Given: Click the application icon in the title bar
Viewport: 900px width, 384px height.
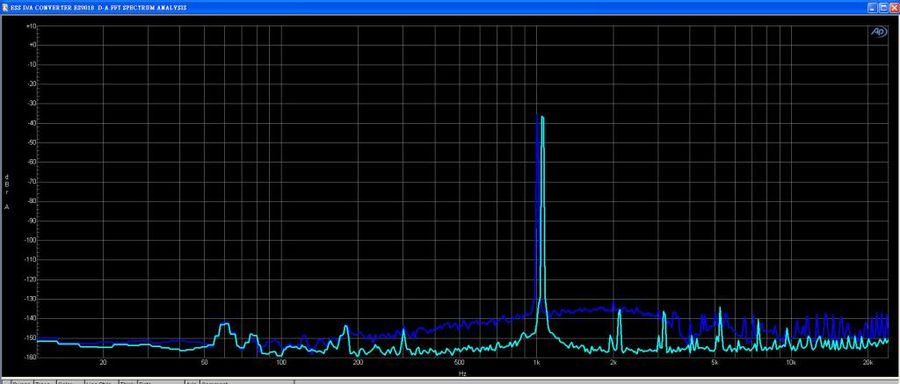Looking at the screenshot, I should [x=5, y=7].
